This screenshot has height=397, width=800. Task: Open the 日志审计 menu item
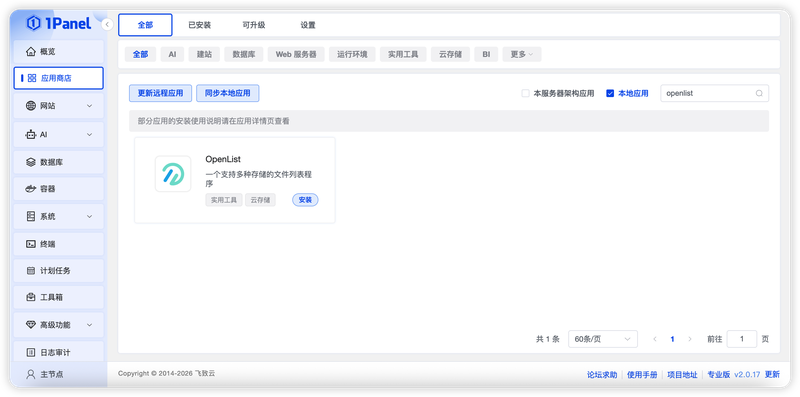coord(59,352)
